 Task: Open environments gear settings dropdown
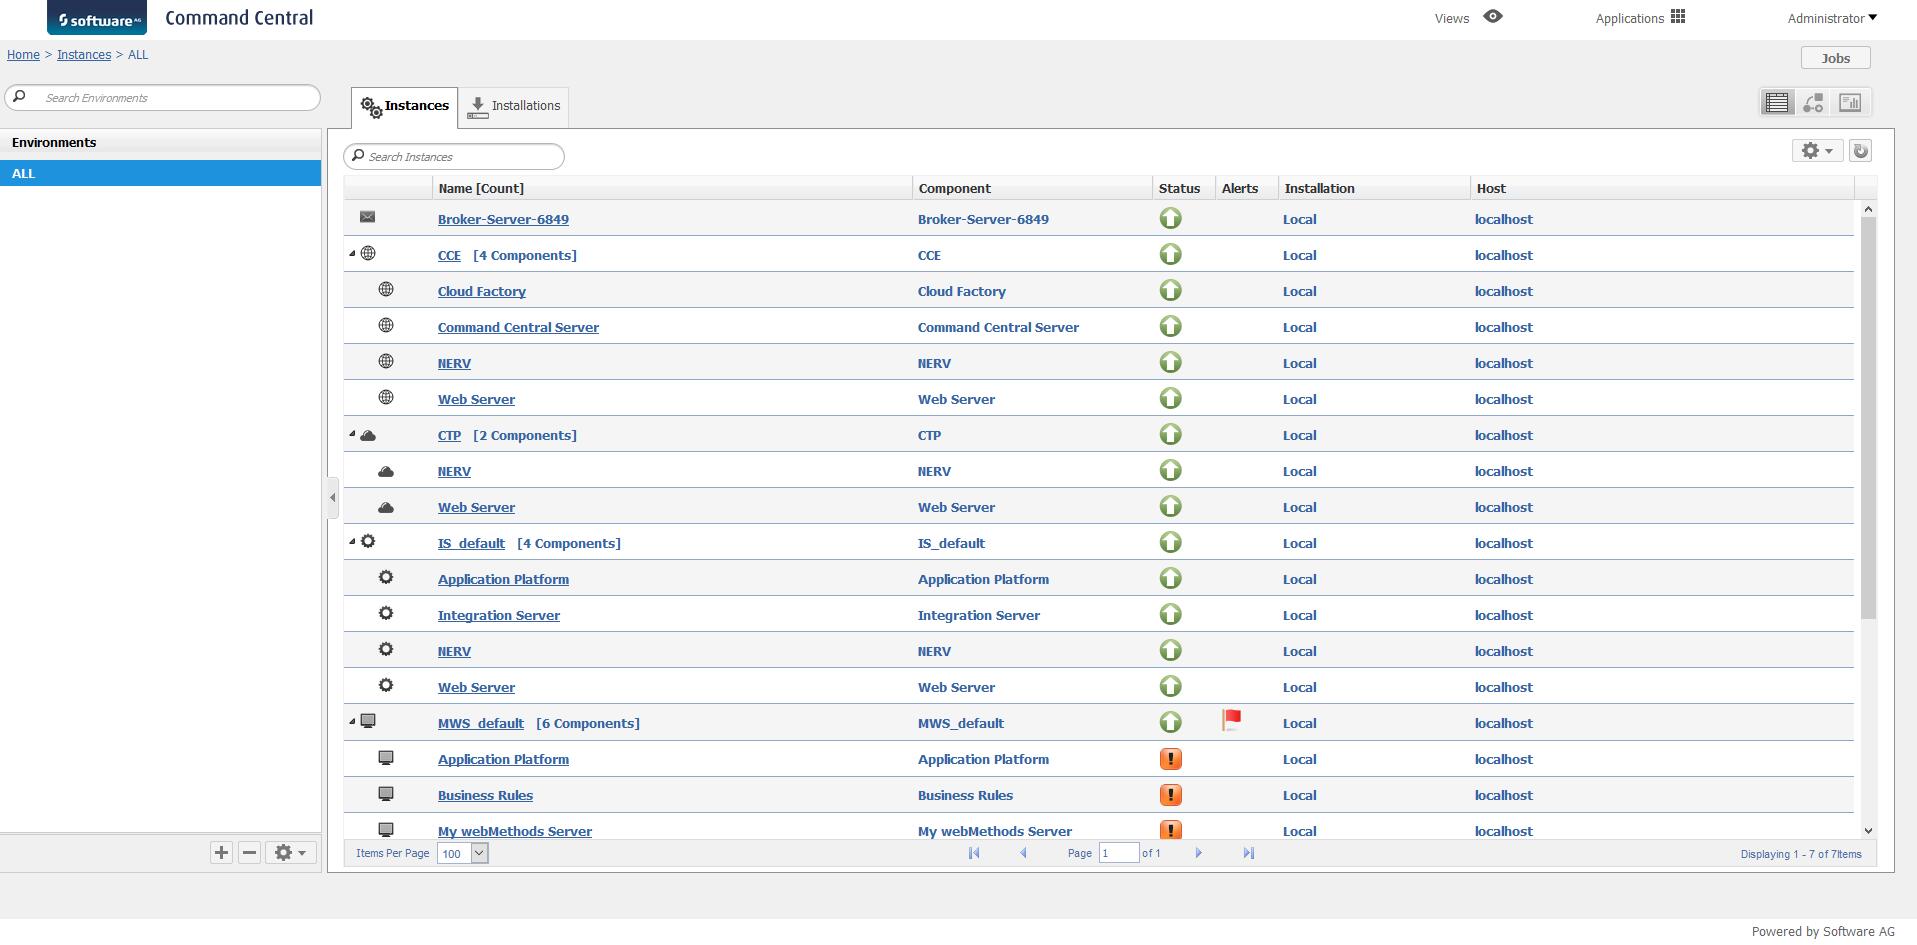[291, 852]
